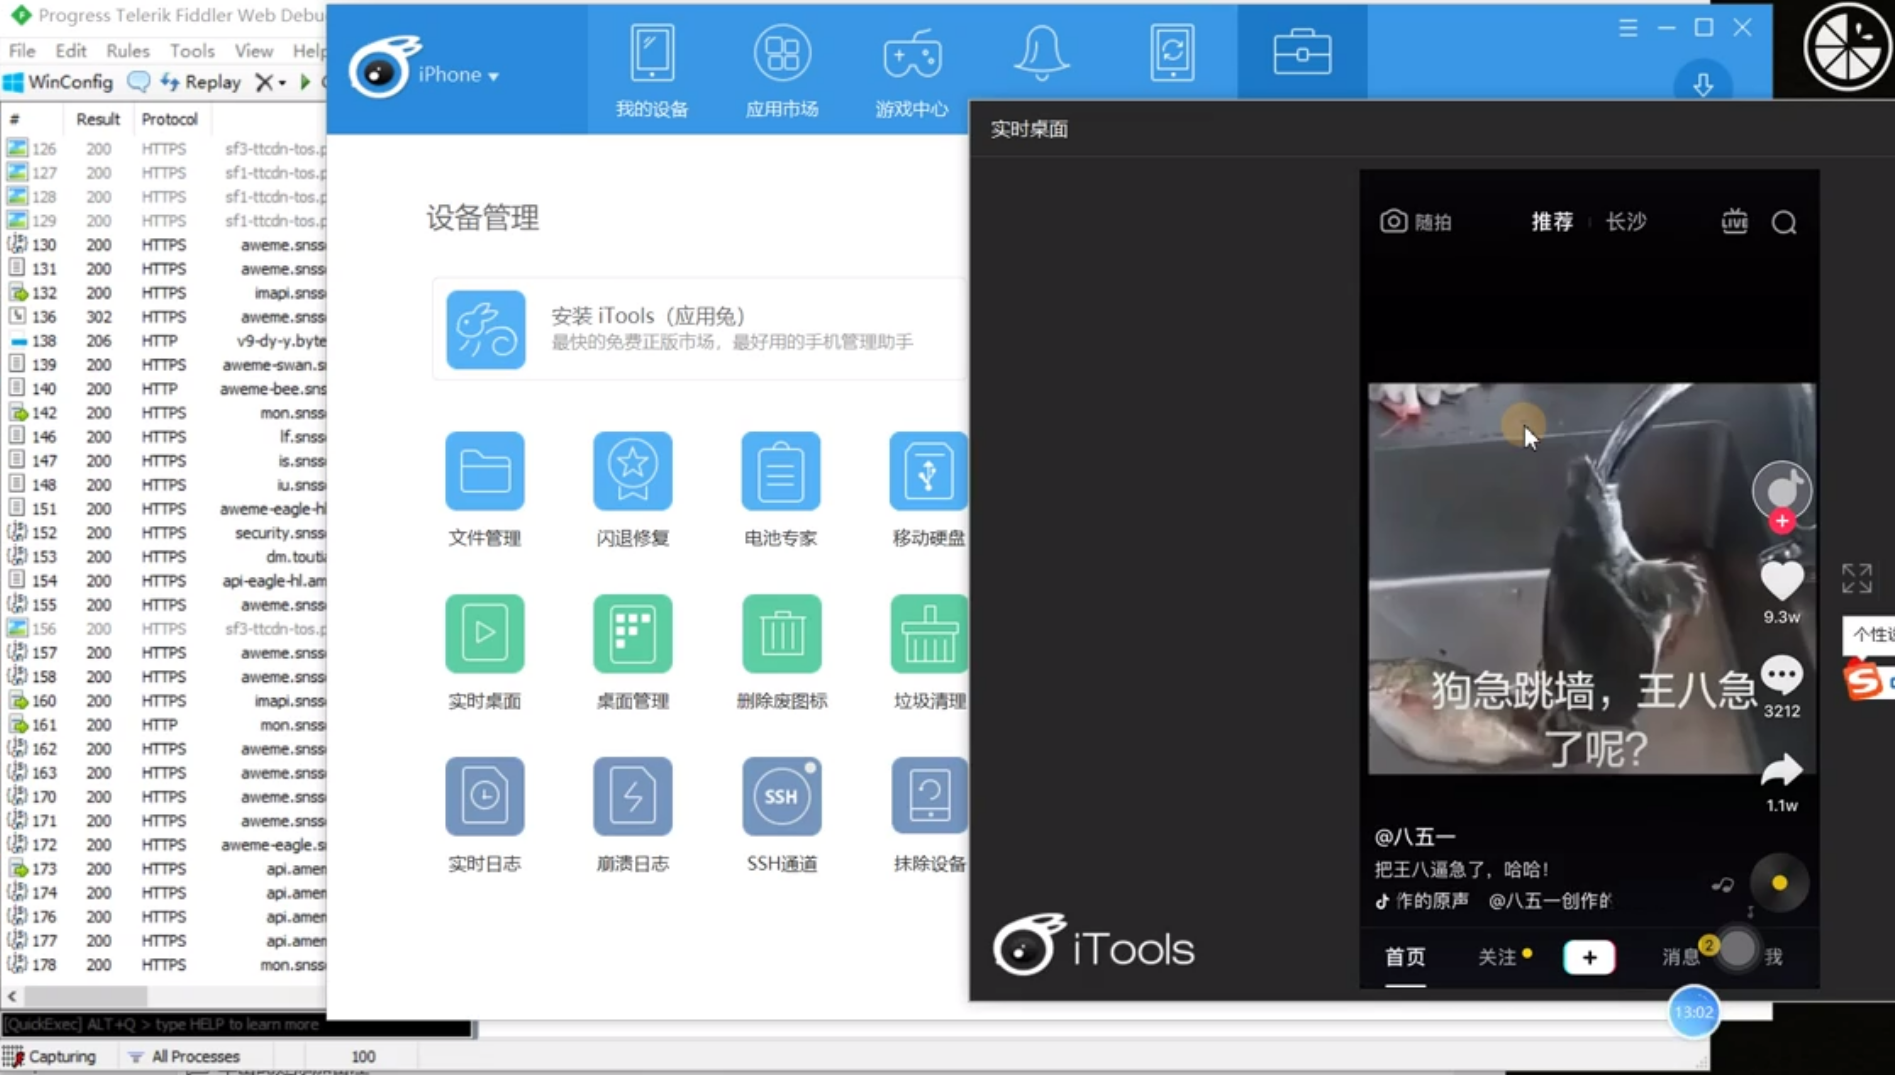
Task: Select Fiddler session row 138
Action: pos(165,341)
